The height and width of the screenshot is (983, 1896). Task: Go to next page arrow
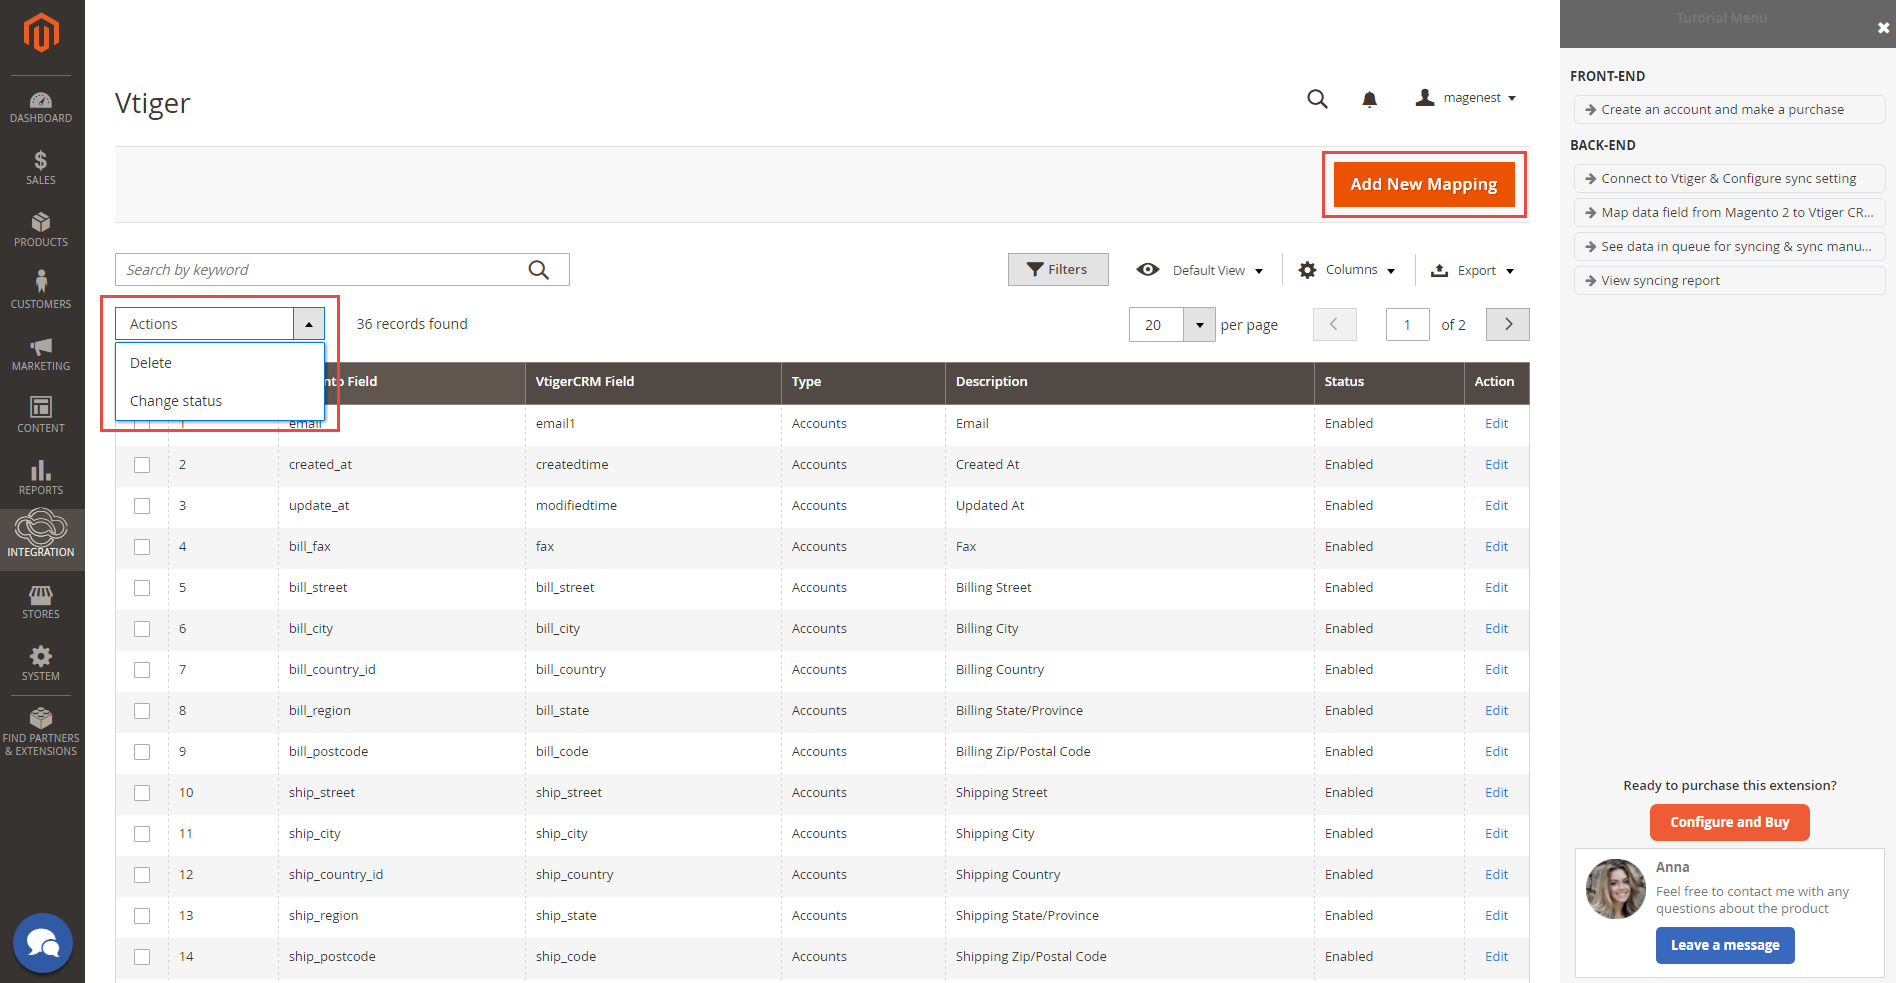coord(1507,325)
